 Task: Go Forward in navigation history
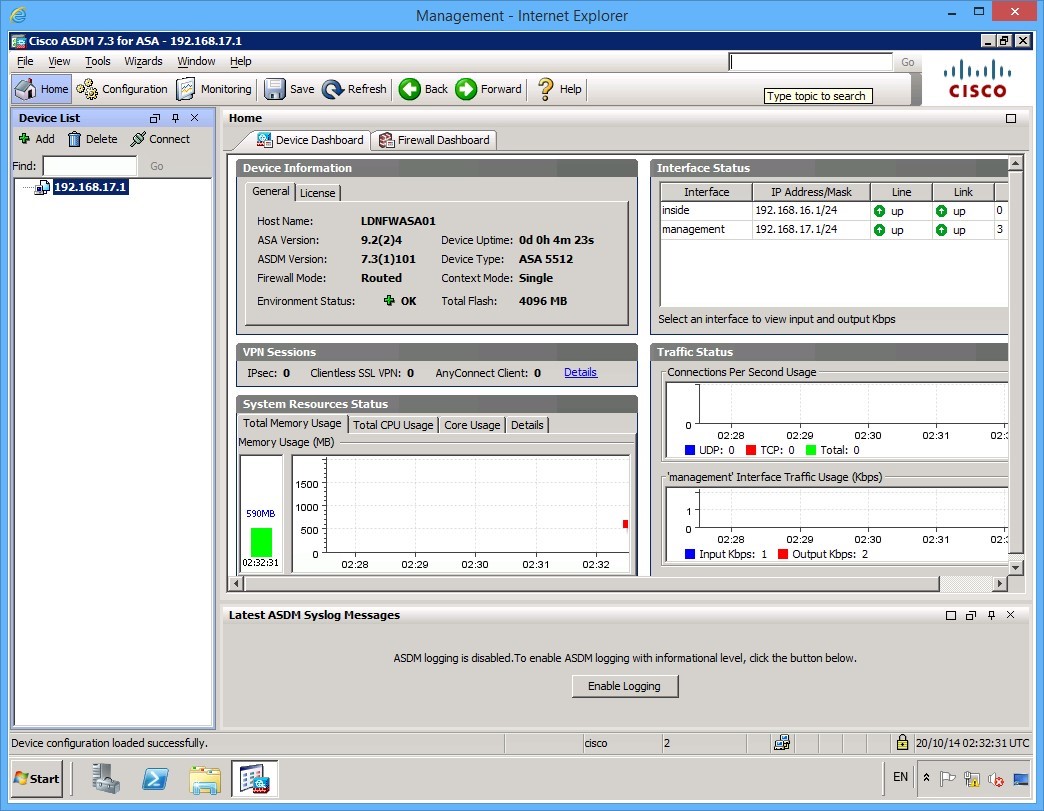click(489, 89)
